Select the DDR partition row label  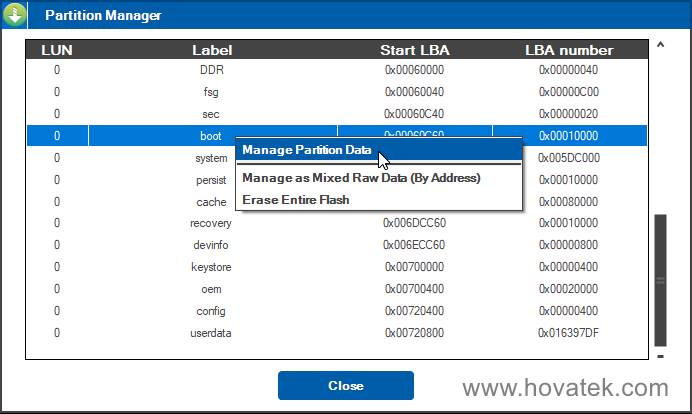click(212, 70)
